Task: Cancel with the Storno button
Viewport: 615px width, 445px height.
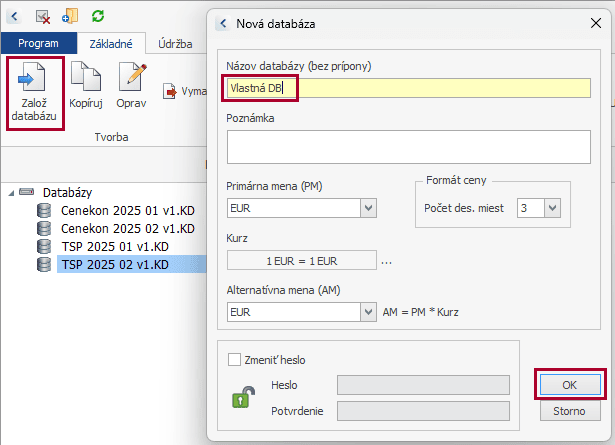Action: (x=569, y=411)
